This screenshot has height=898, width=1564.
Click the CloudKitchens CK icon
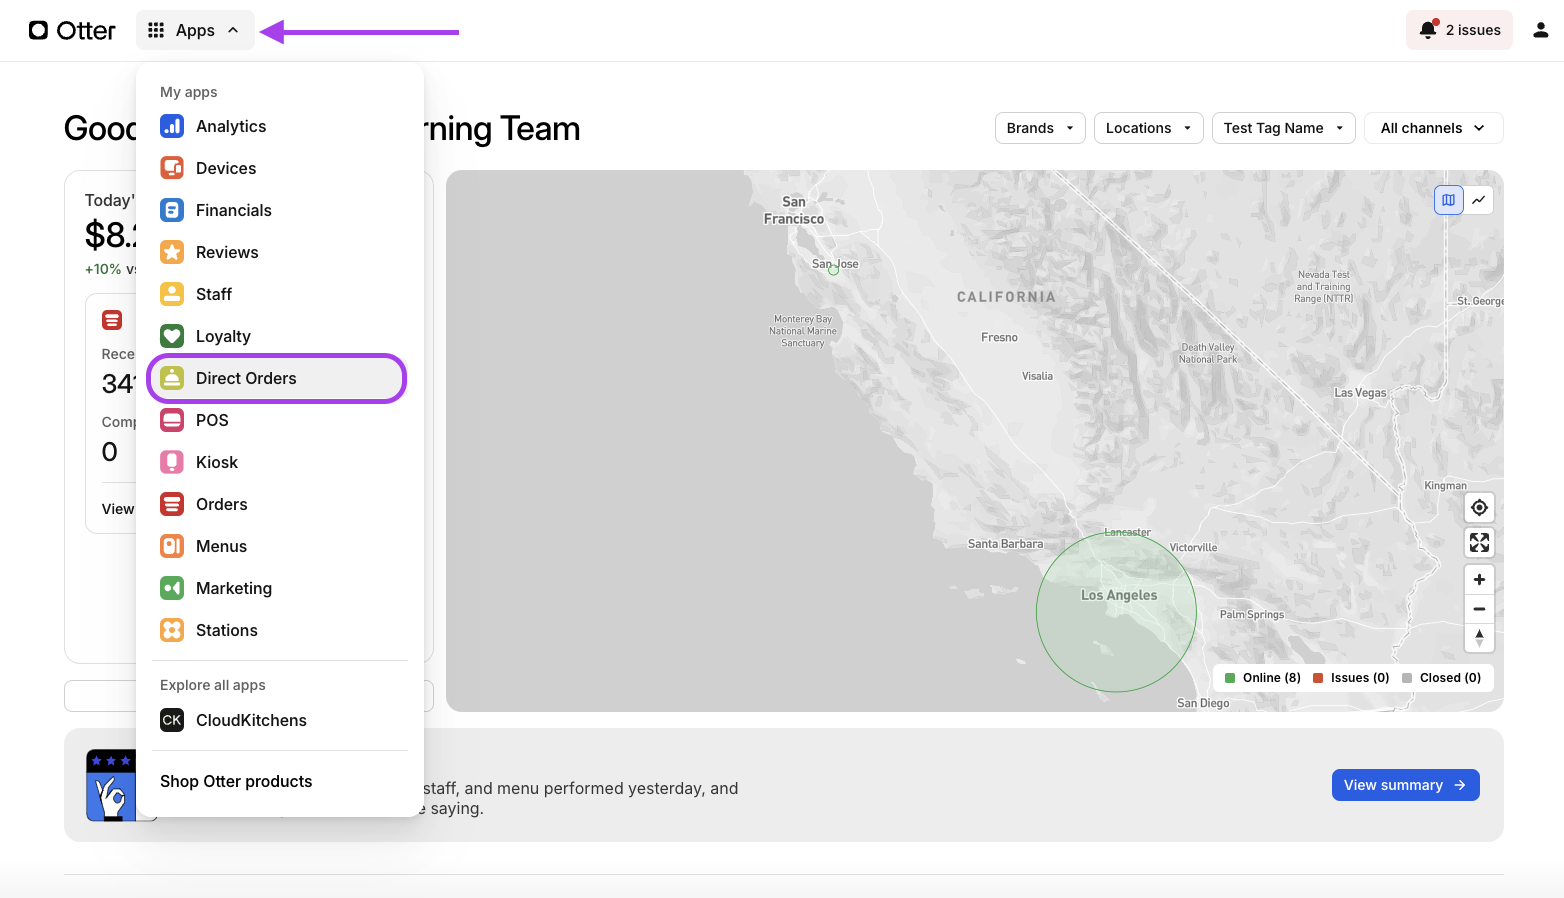pyautogui.click(x=172, y=720)
